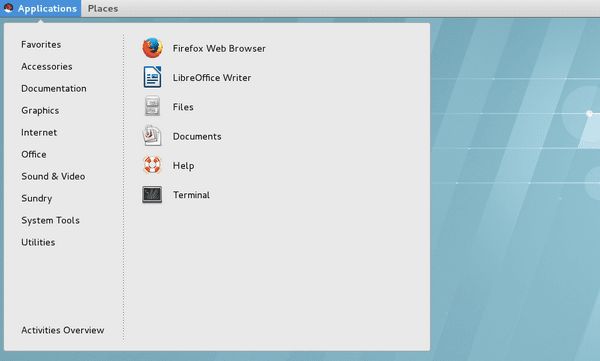Open the Sundry category
This screenshot has width=600, height=361.
(x=37, y=198)
